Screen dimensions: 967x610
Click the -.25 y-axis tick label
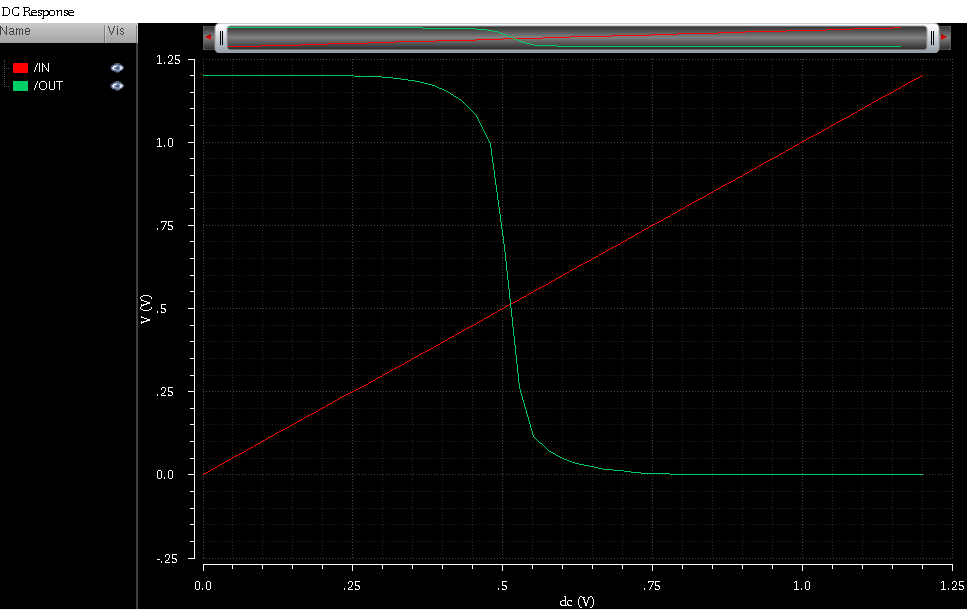[x=167, y=559]
